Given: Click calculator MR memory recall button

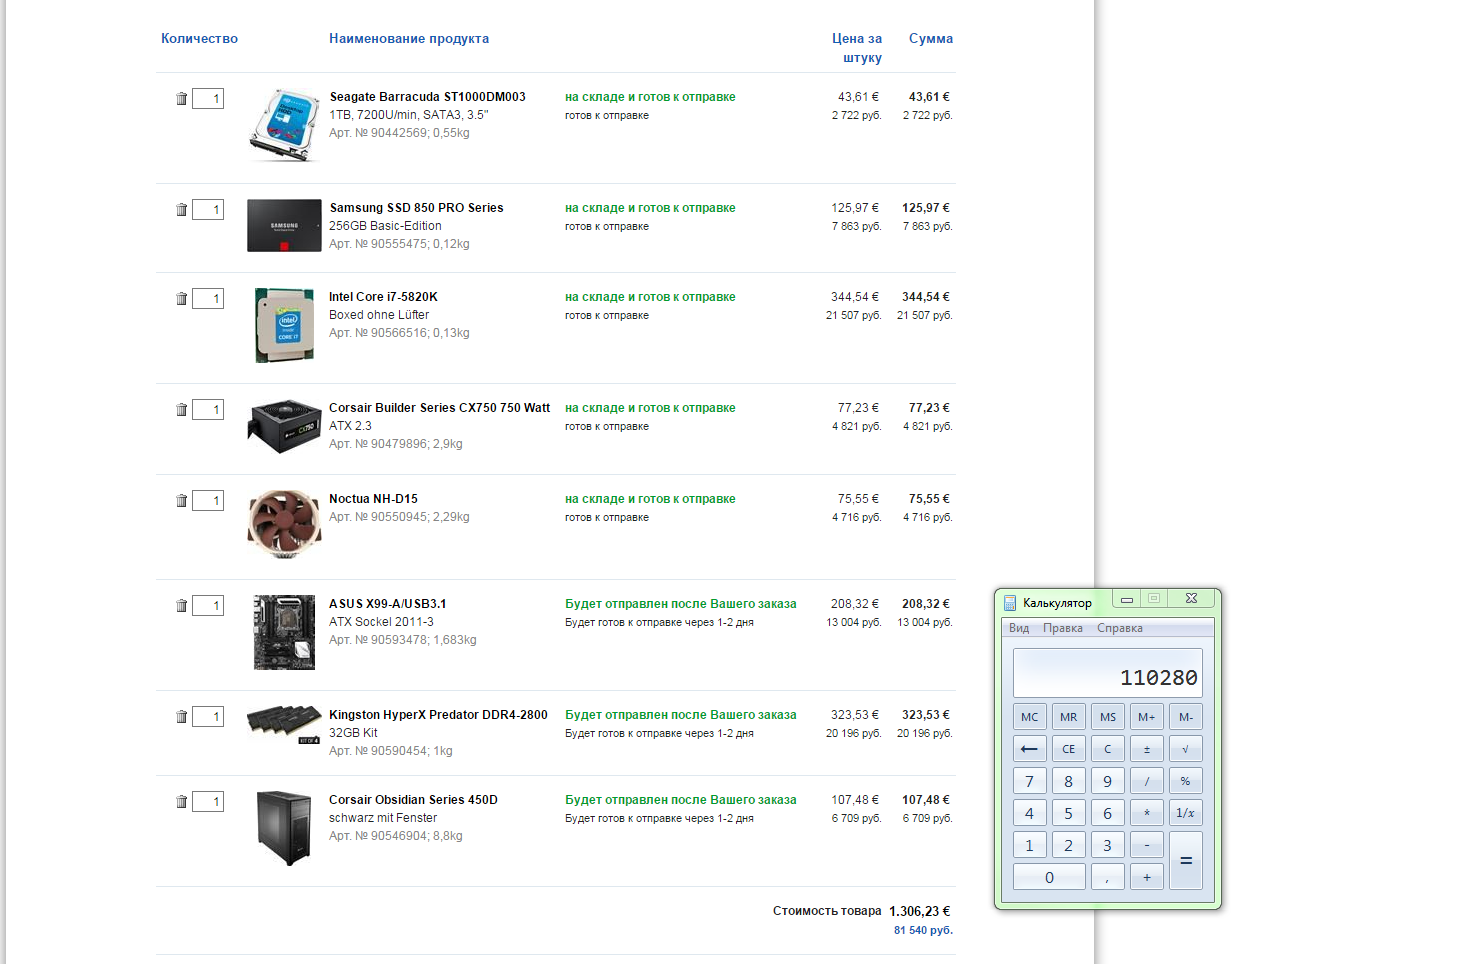Looking at the screenshot, I should (x=1068, y=717).
